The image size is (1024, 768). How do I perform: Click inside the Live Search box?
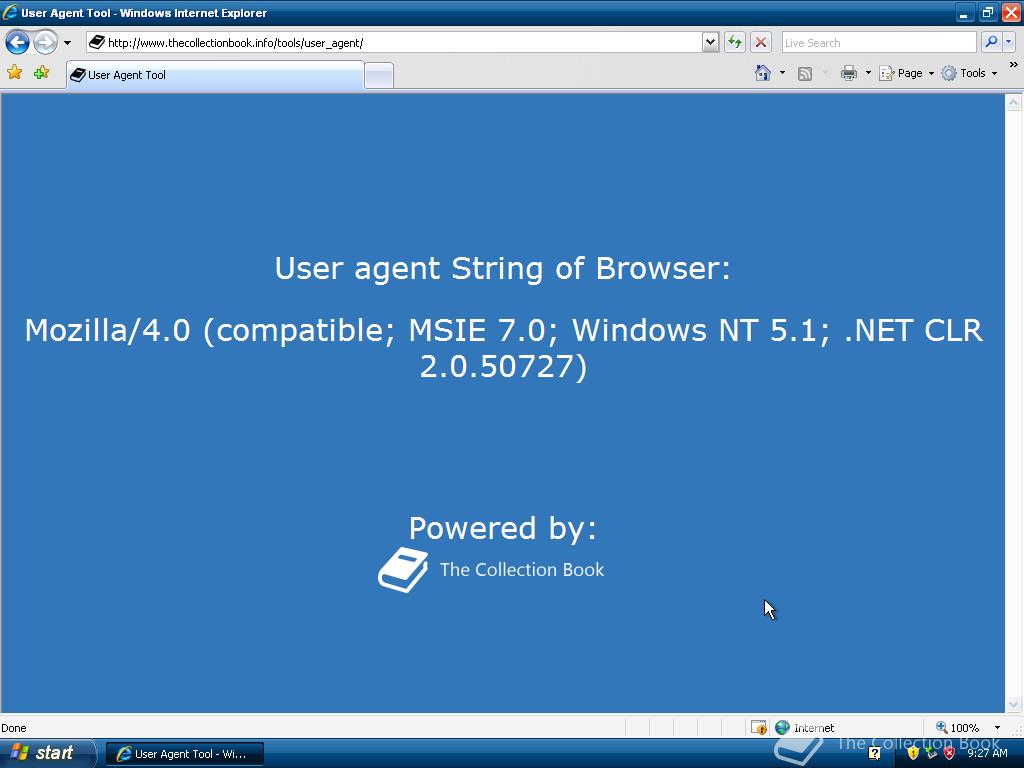(879, 42)
